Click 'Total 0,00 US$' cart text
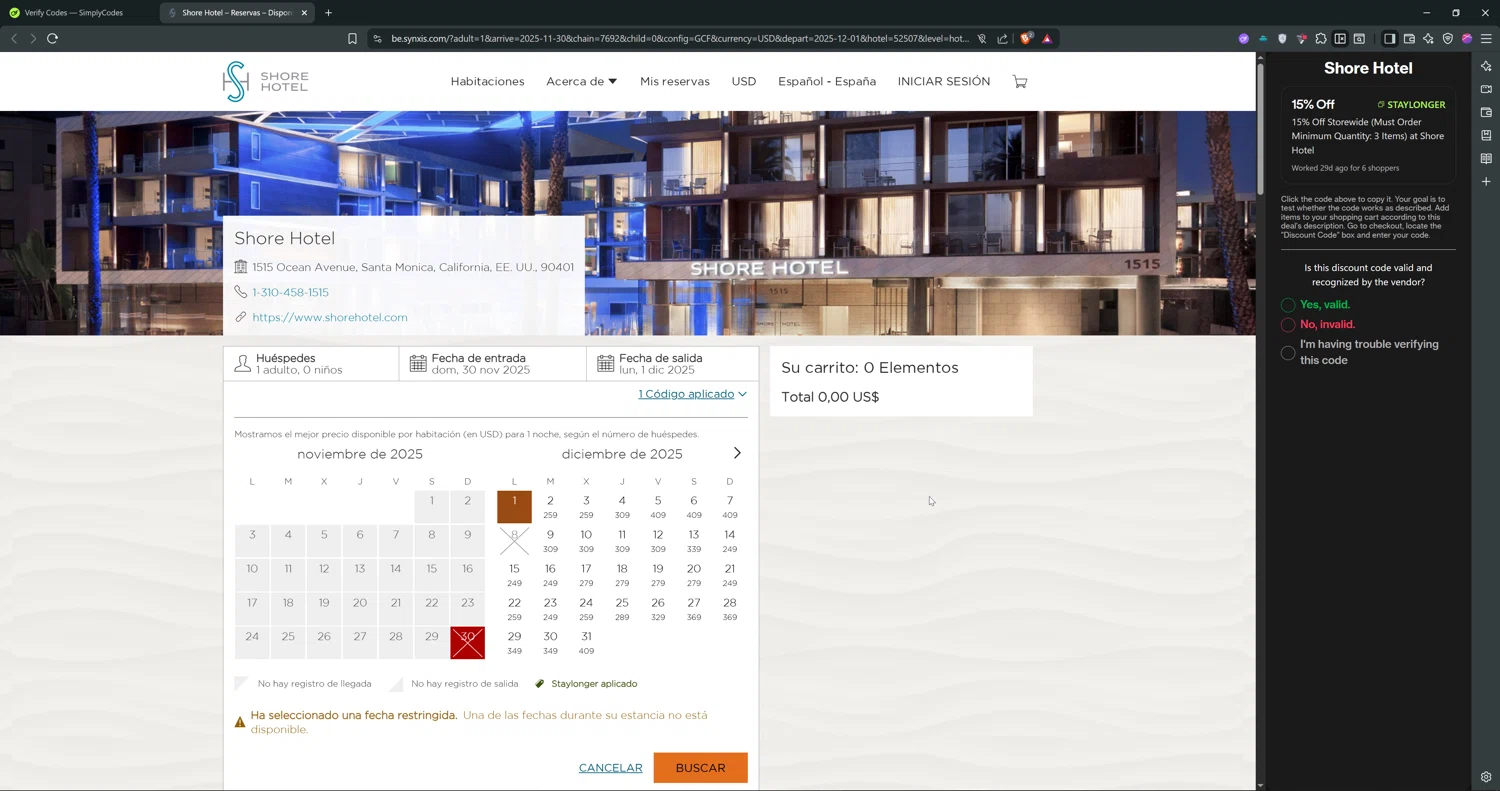 (830, 397)
